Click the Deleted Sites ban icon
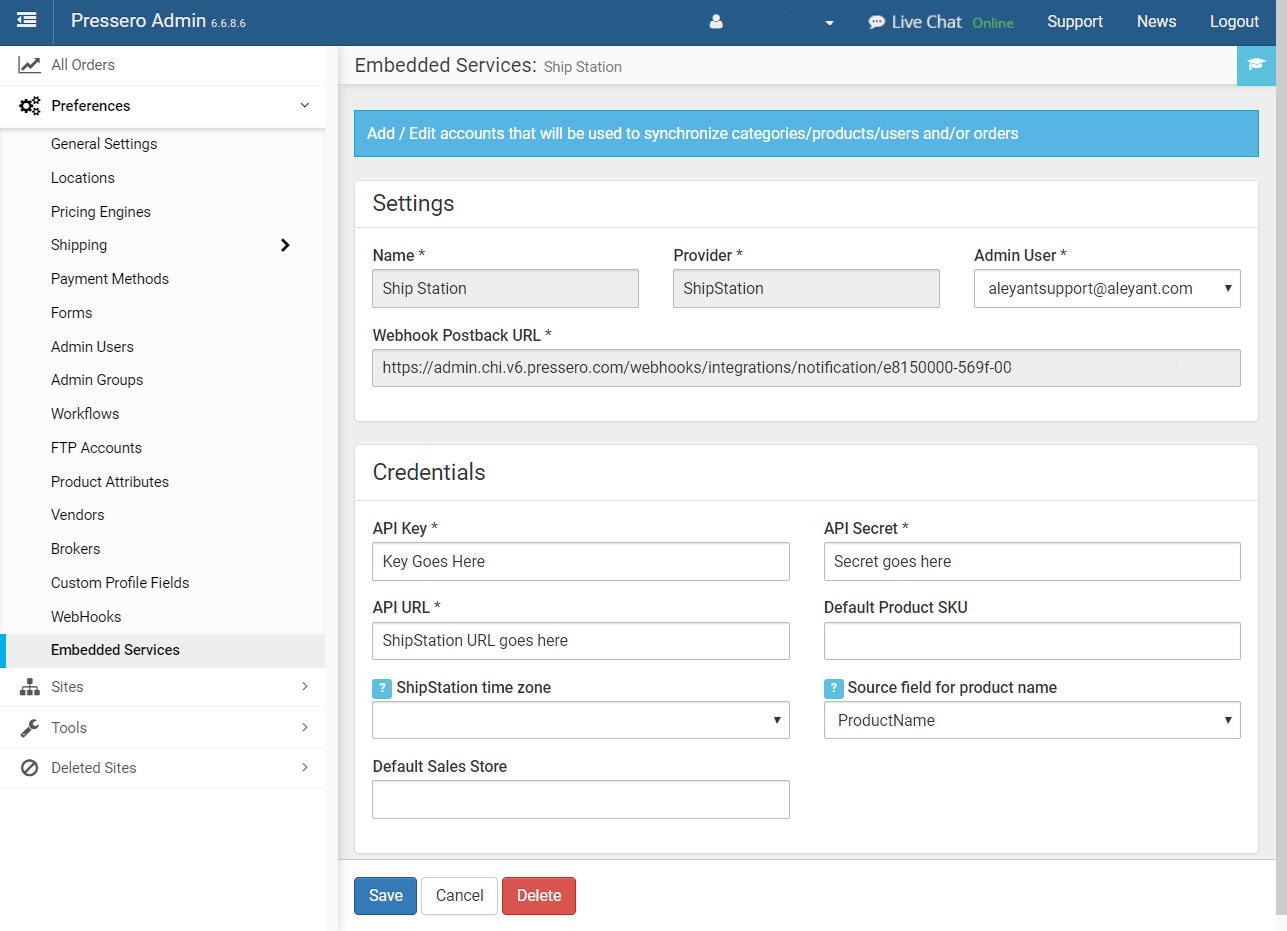Viewport: 1287px width, 931px height. [x=30, y=768]
